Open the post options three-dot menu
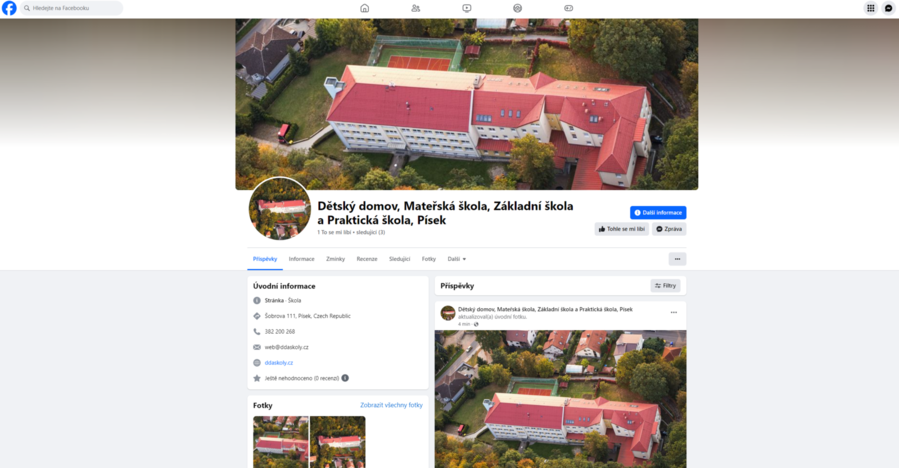 [x=674, y=313]
